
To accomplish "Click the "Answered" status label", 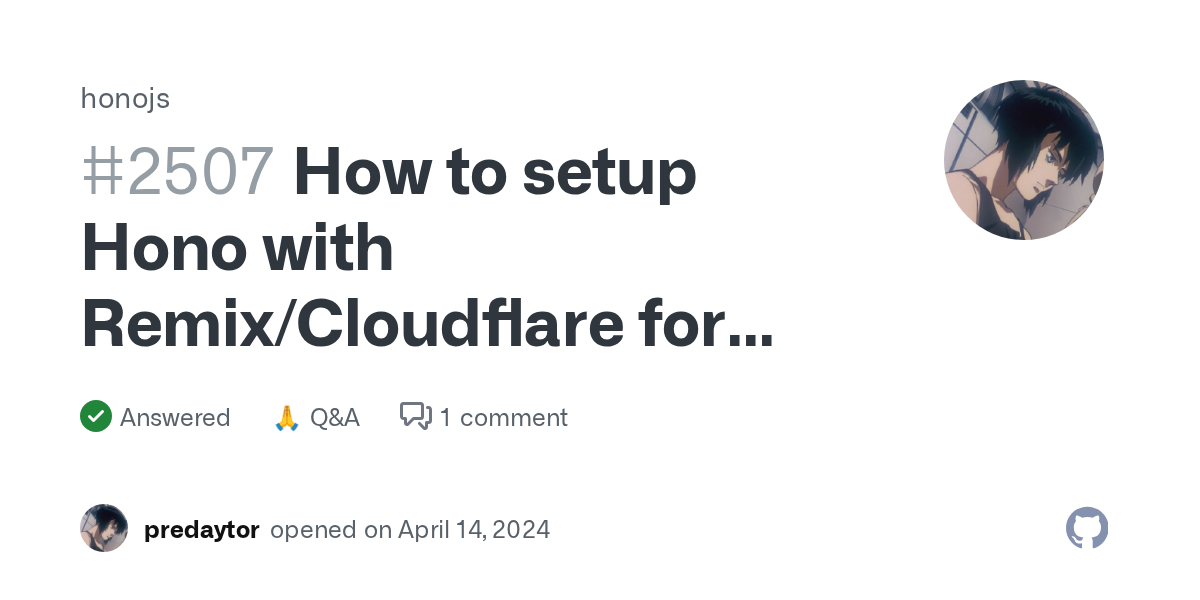I will [x=175, y=417].
